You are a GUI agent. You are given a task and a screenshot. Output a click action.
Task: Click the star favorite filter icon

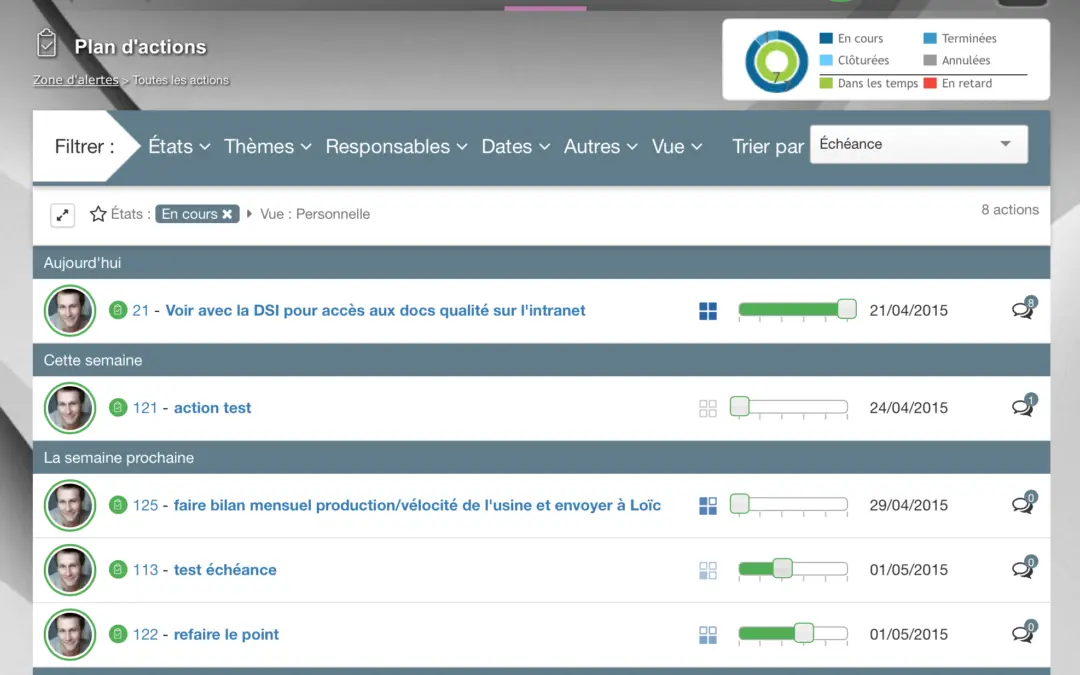(98, 214)
